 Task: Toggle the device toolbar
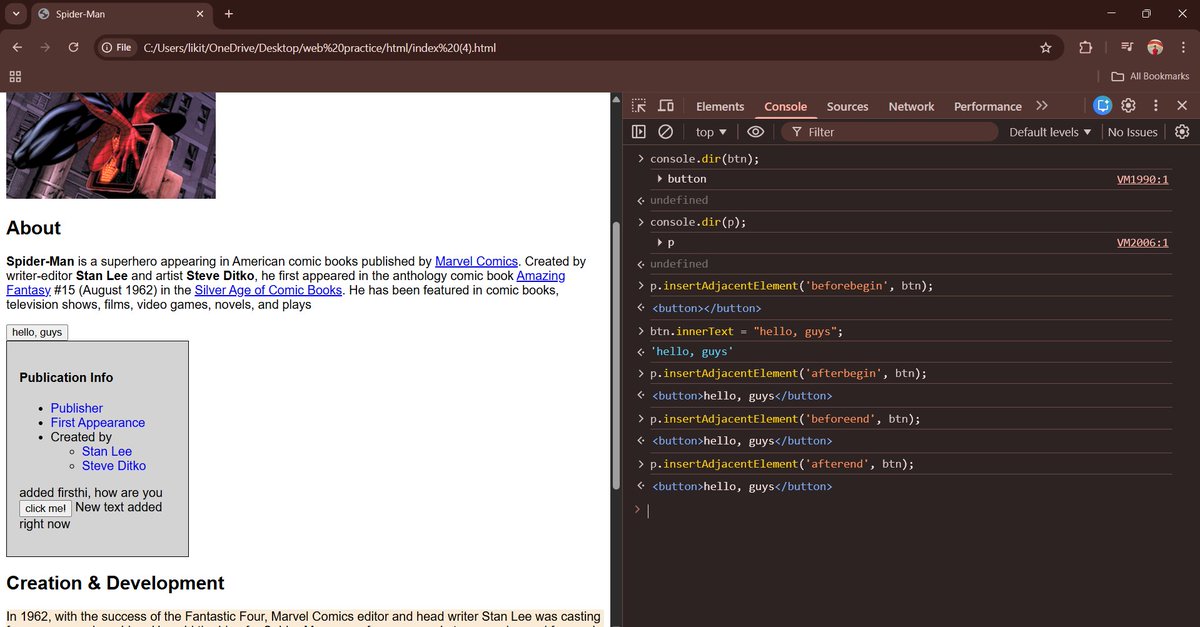pos(666,105)
